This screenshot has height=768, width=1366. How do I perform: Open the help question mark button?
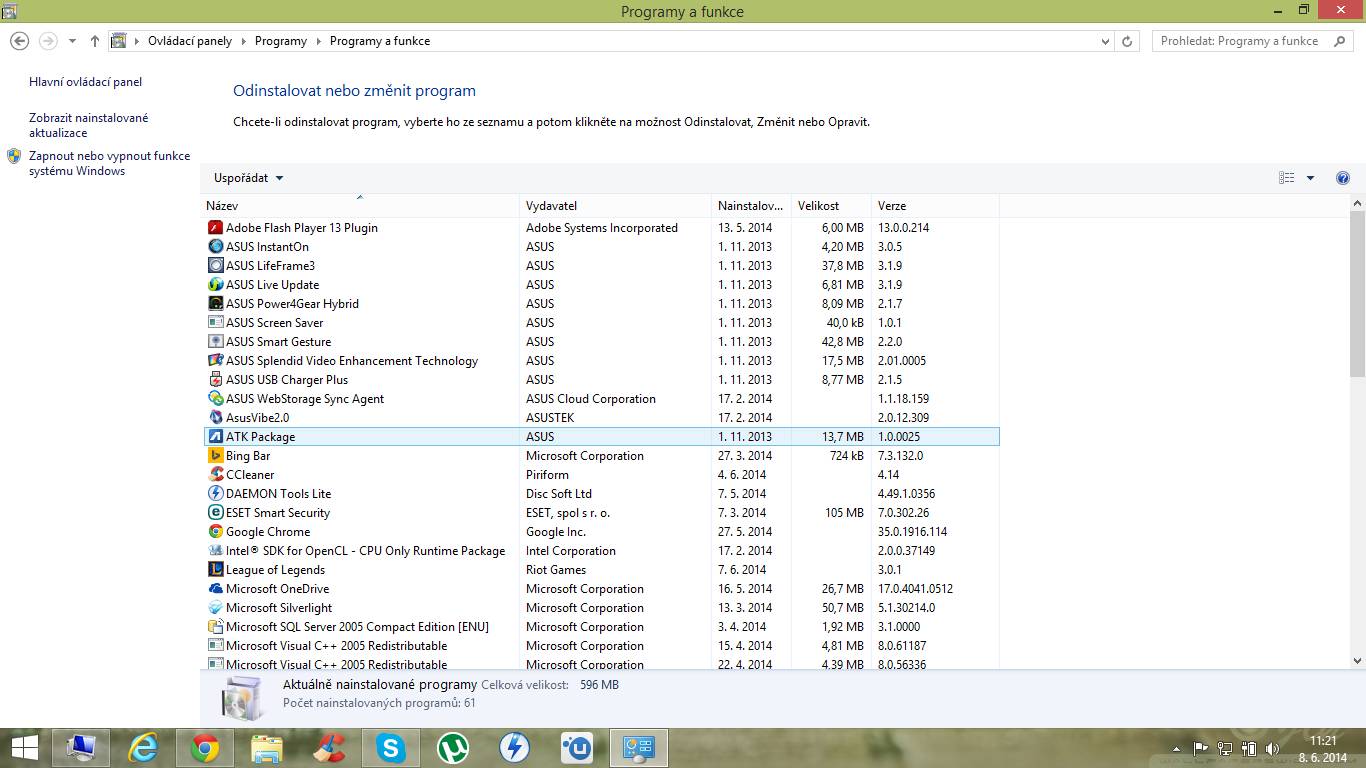point(1343,178)
